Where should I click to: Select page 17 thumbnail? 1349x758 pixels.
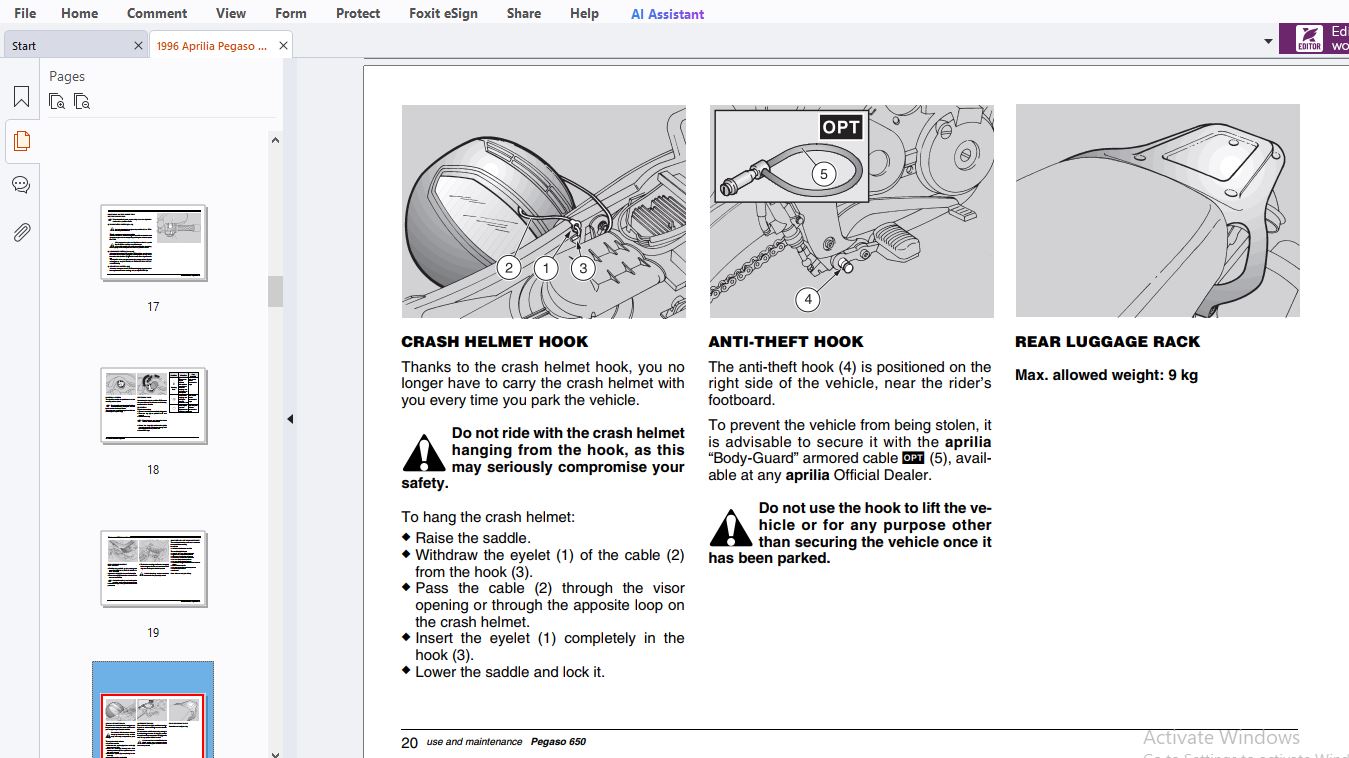tap(153, 243)
